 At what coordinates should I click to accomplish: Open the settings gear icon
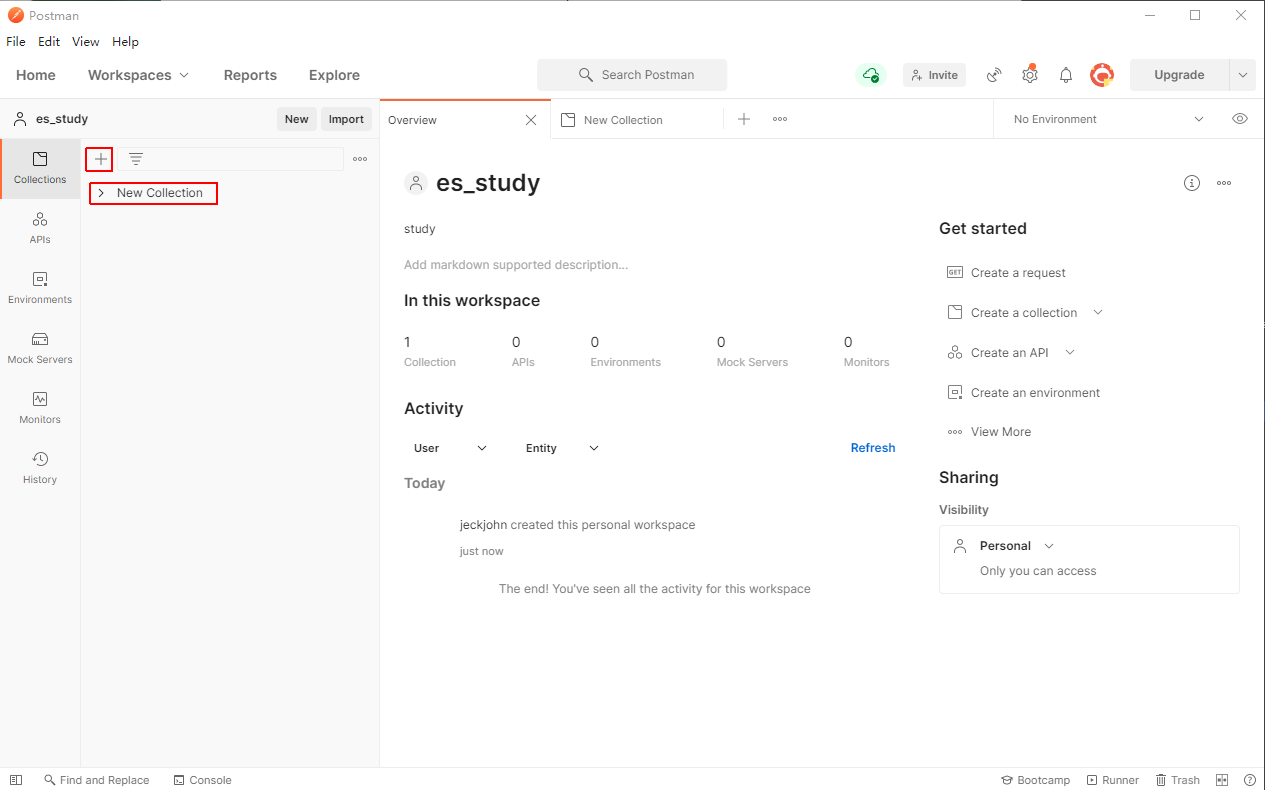[1029, 75]
